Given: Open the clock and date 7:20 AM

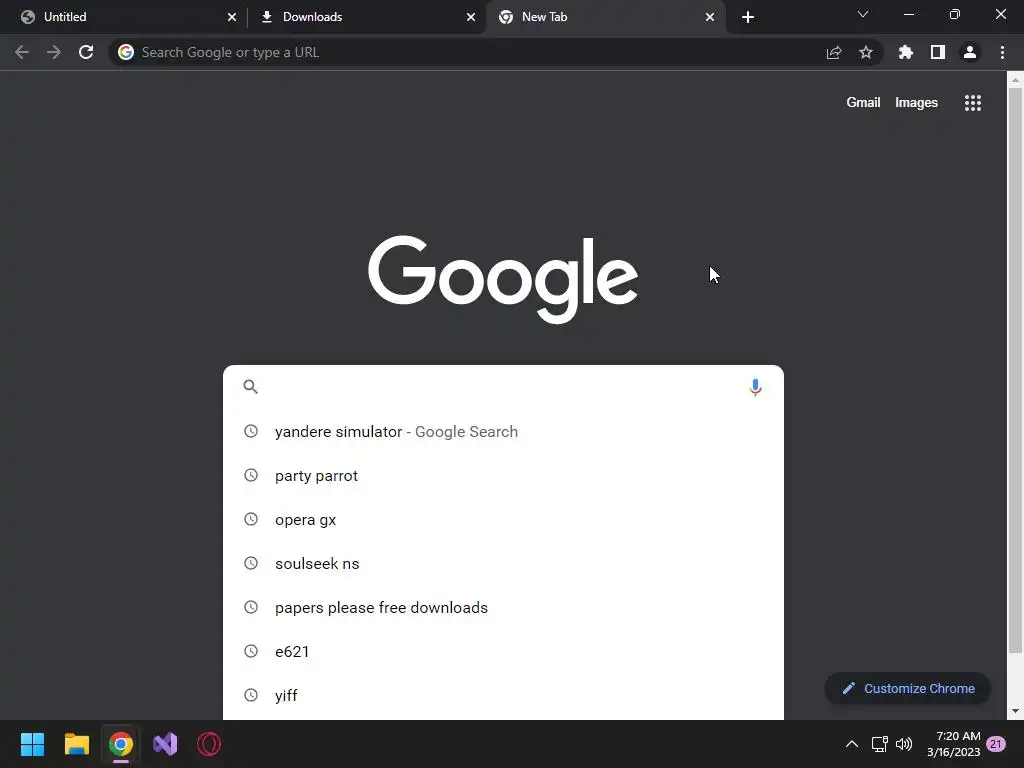Looking at the screenshot, I should (953, 744).
